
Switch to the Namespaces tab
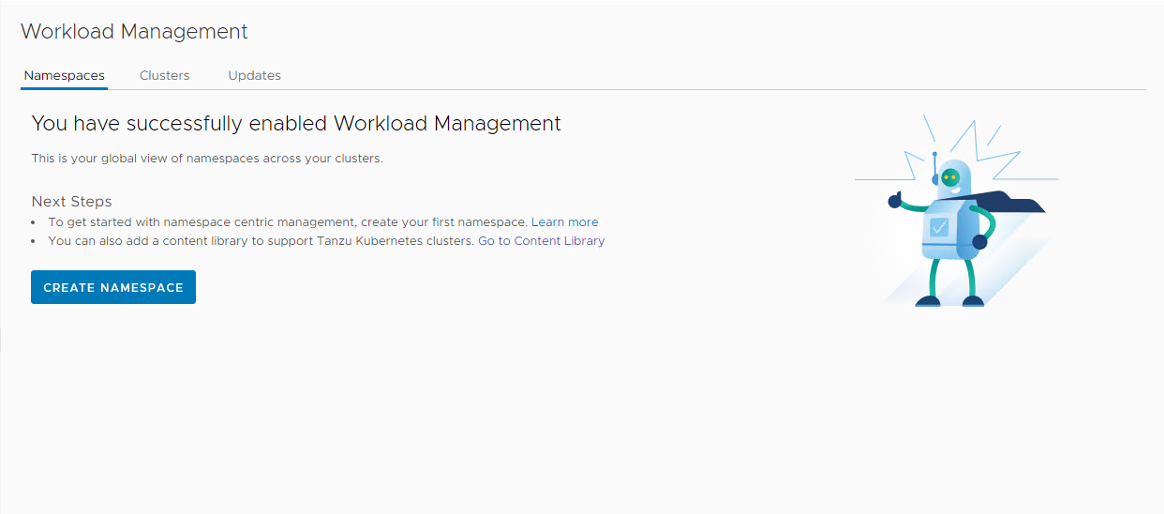pyautogui.click(x=64, y=75)
